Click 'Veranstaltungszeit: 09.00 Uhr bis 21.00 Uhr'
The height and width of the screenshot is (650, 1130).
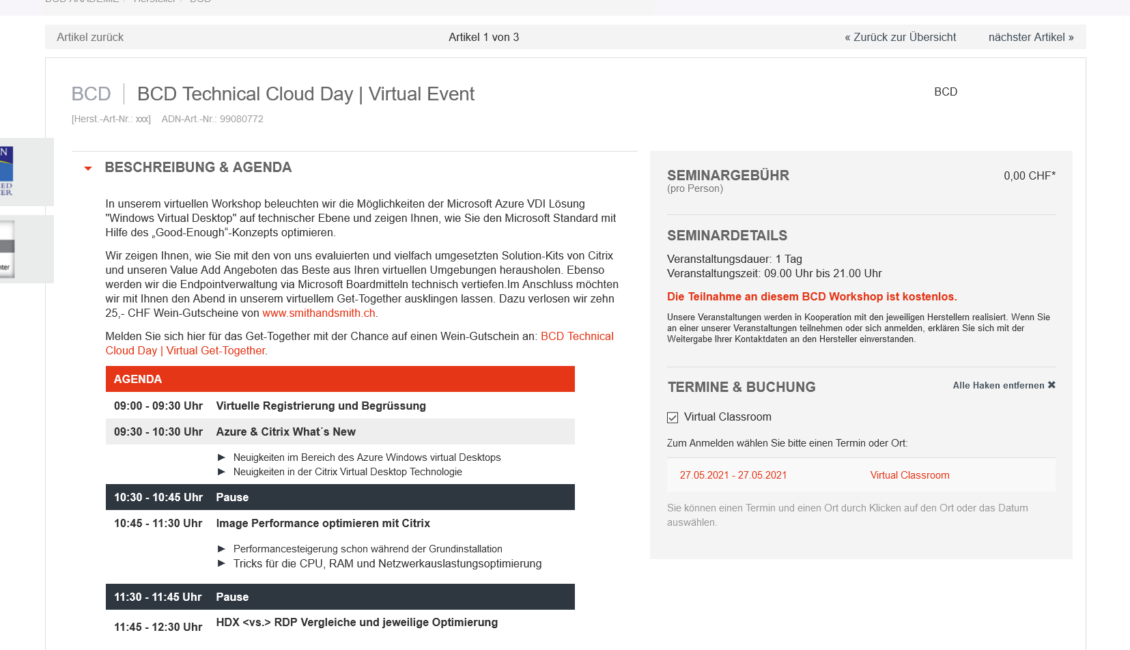774,273
